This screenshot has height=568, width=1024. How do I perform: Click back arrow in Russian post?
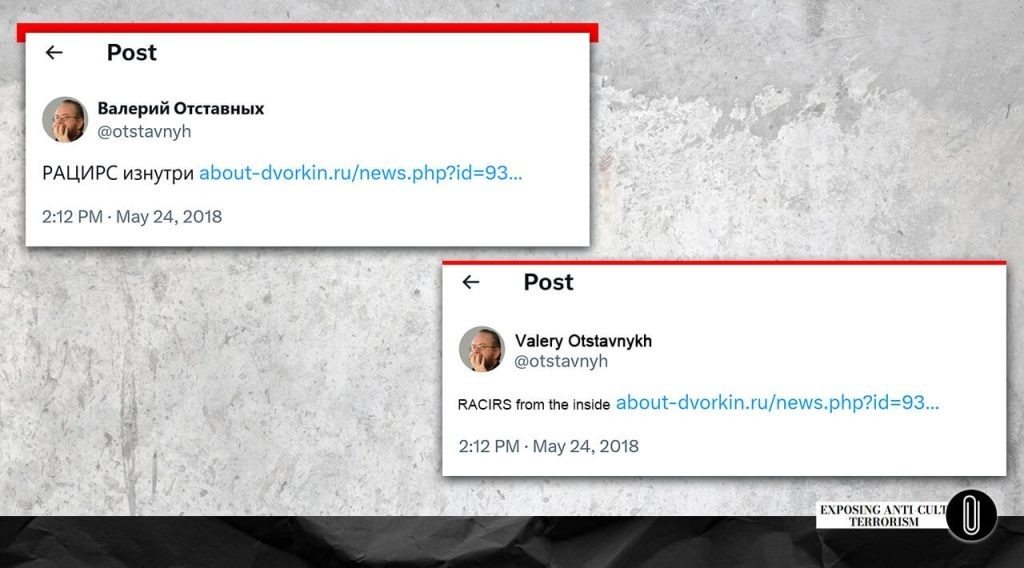pos(54,52)
